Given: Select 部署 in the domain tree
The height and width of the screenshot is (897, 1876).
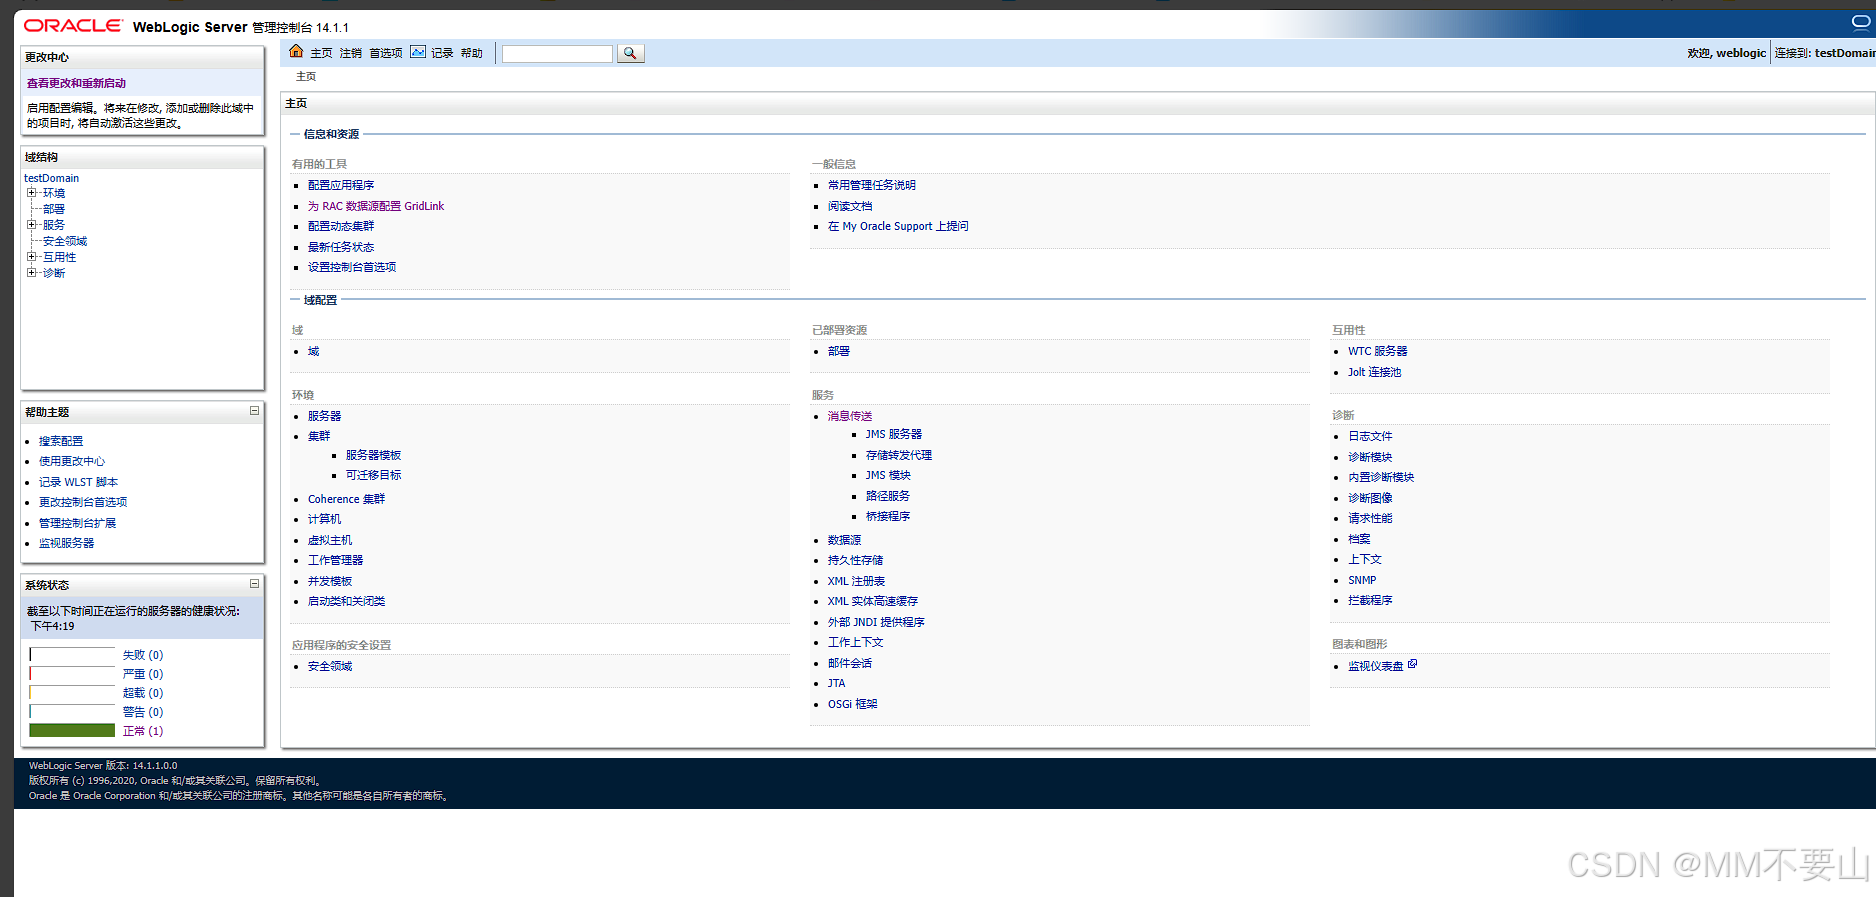Looking at the screenshot, I should 54,209.
